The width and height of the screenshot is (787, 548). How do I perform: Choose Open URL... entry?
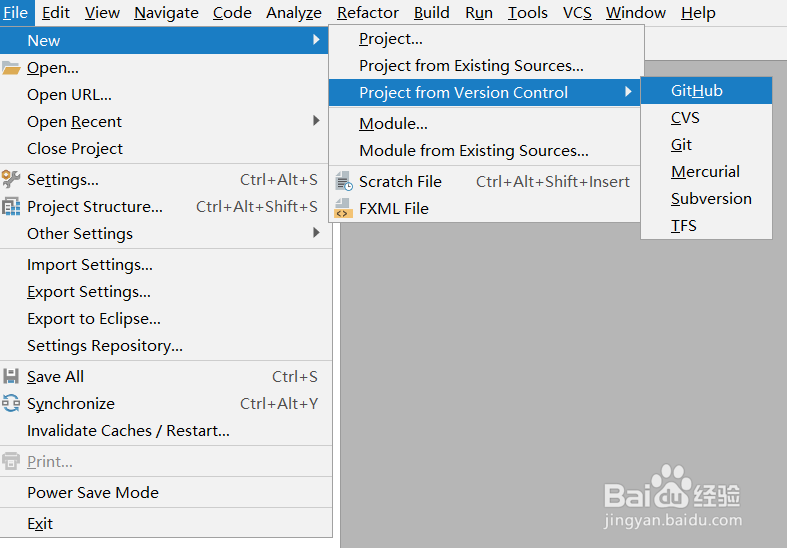coord(165,94)
